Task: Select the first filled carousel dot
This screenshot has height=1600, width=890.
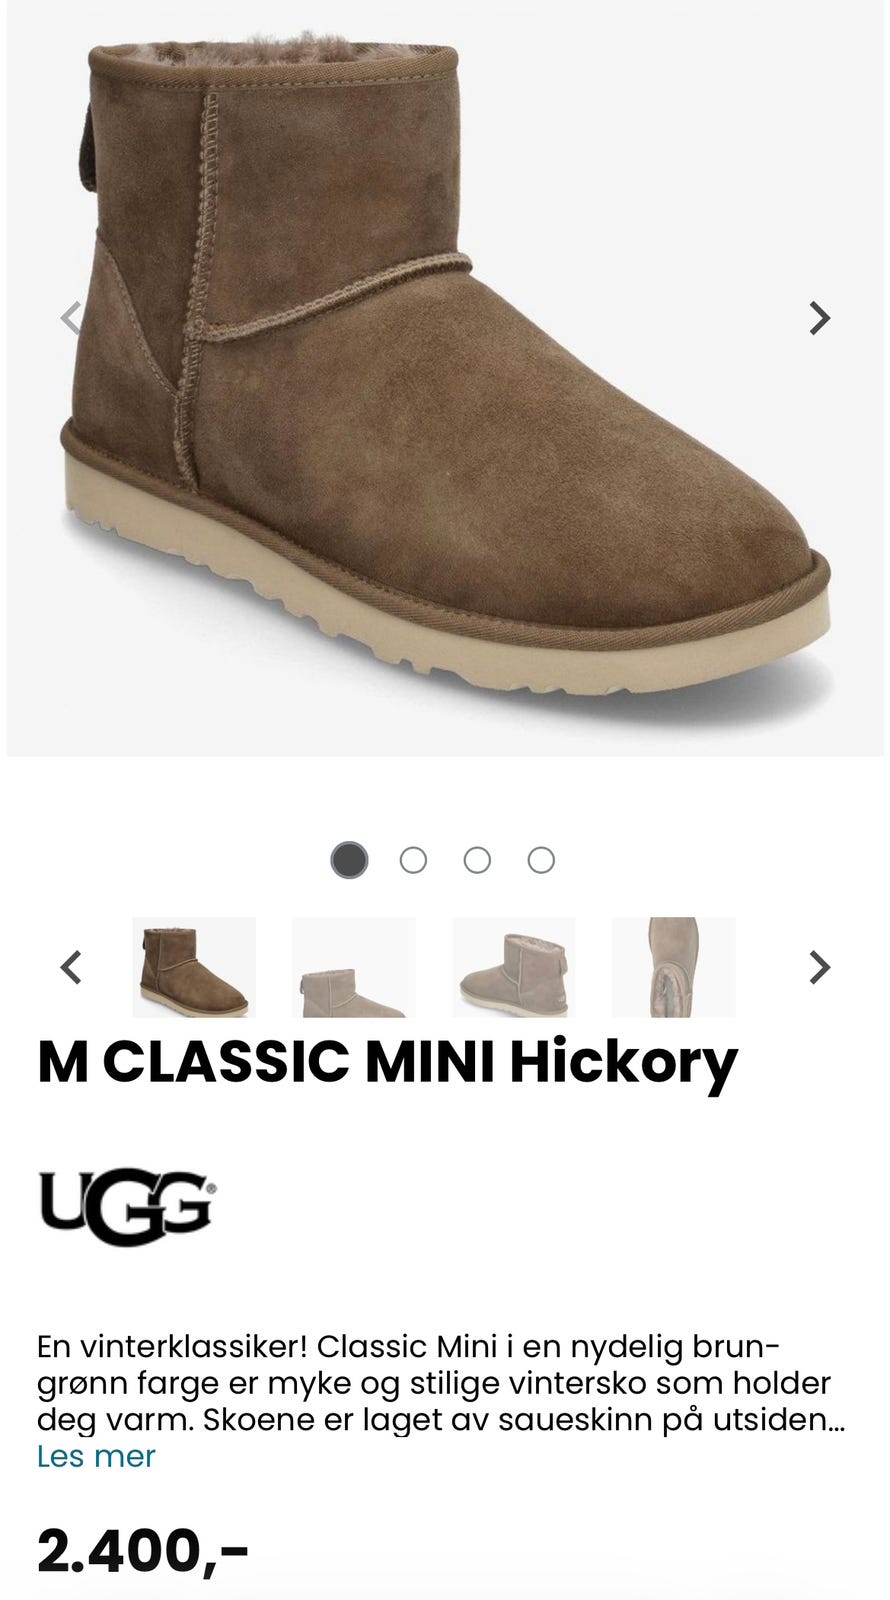Action: pyautogui.click(x=349, y=860)
